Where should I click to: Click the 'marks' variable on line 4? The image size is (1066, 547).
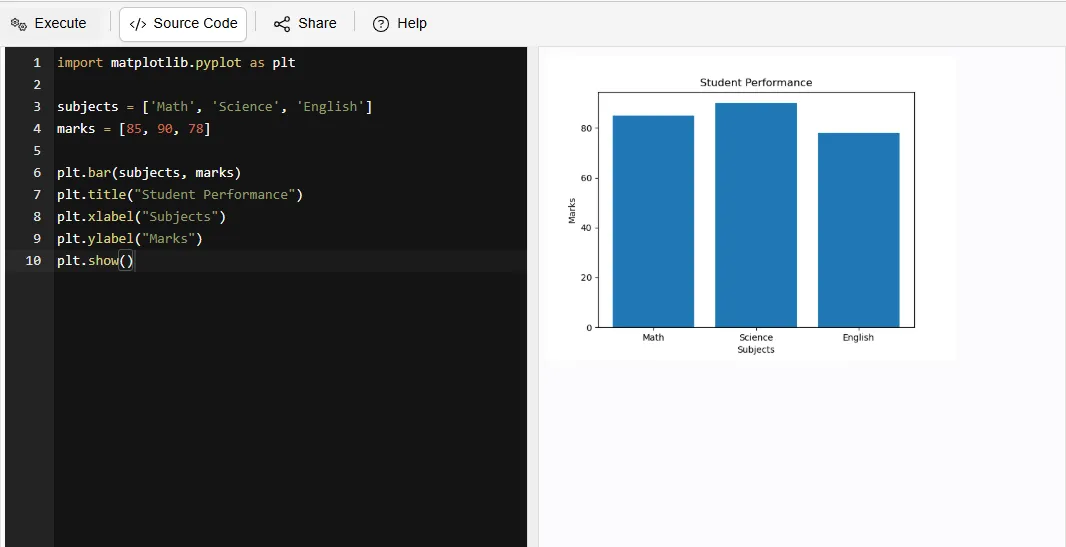pos(76,128)
